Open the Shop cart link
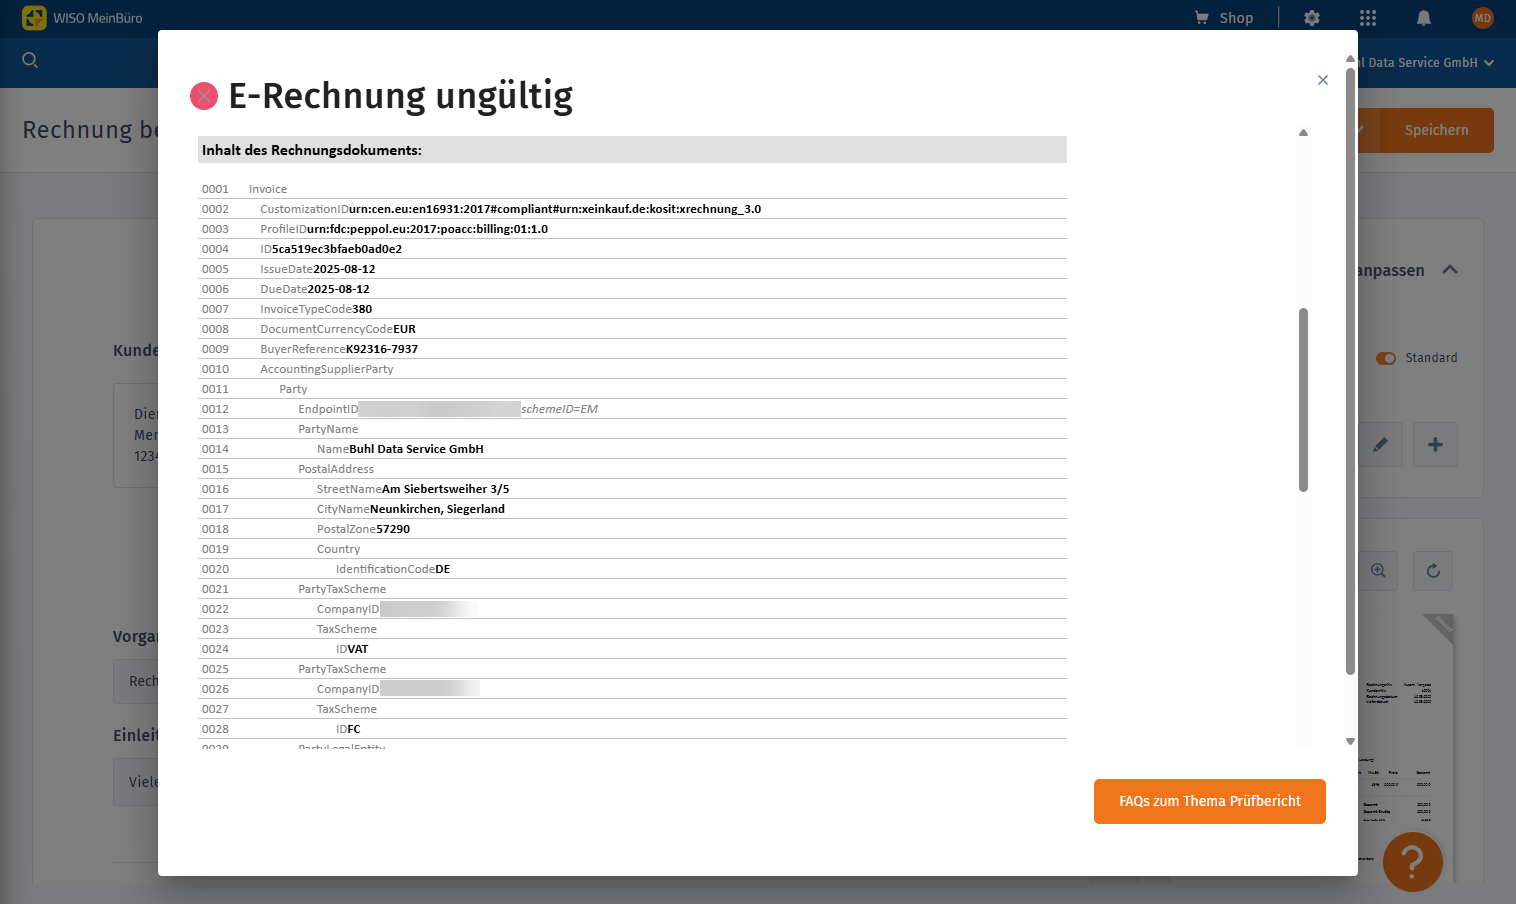Screen dimensions: 1516x904 point(1224,18)
